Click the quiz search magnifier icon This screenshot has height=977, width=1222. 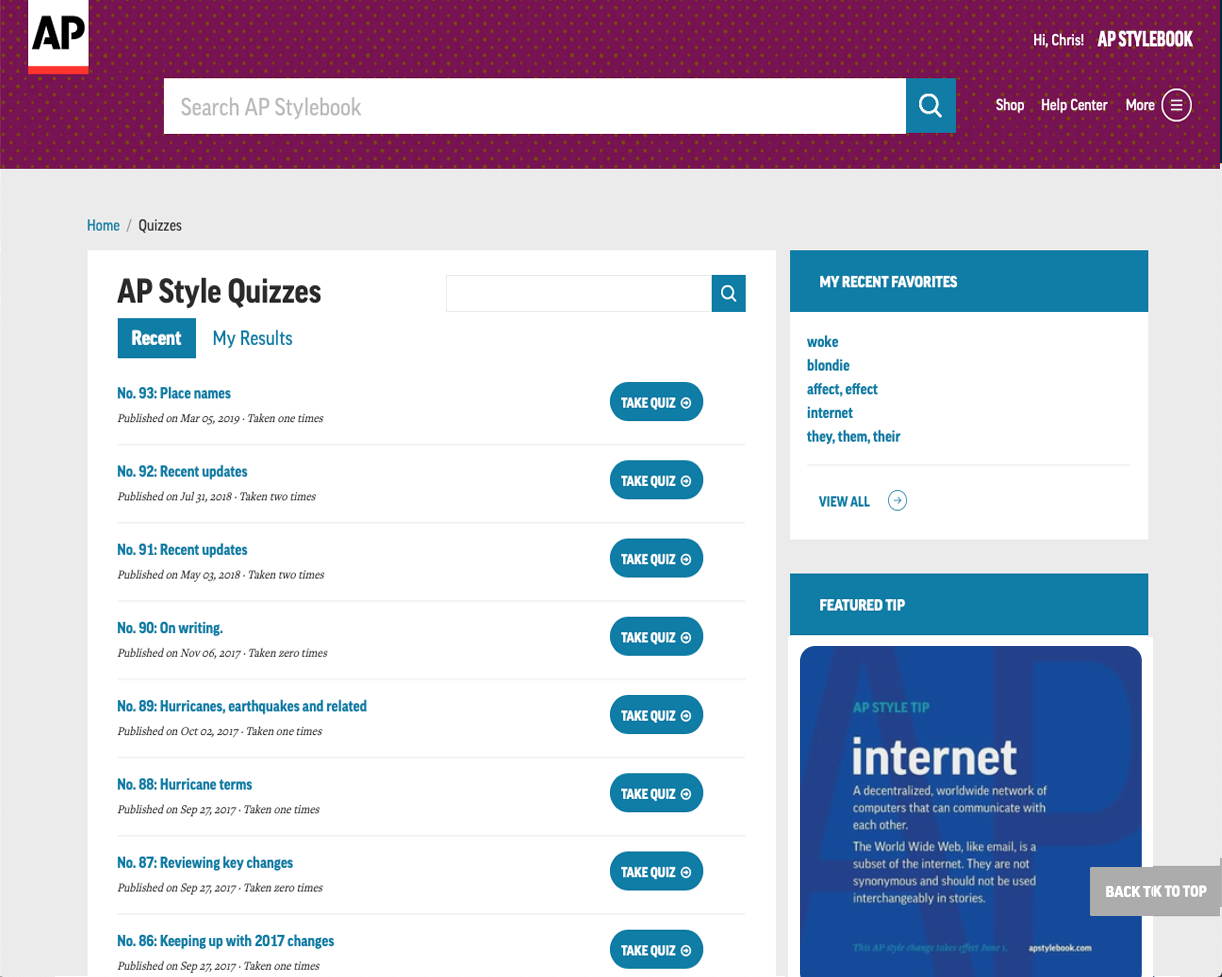729,293
